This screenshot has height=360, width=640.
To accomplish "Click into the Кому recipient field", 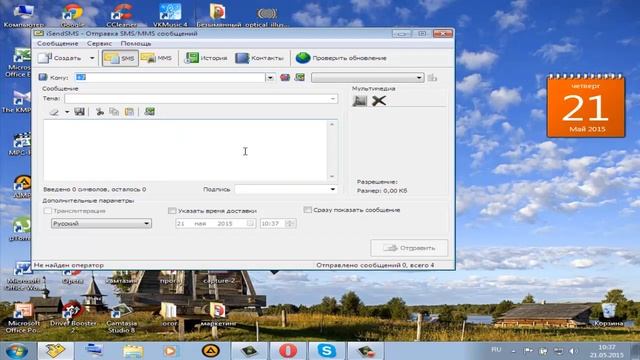I will click(170, 77).
